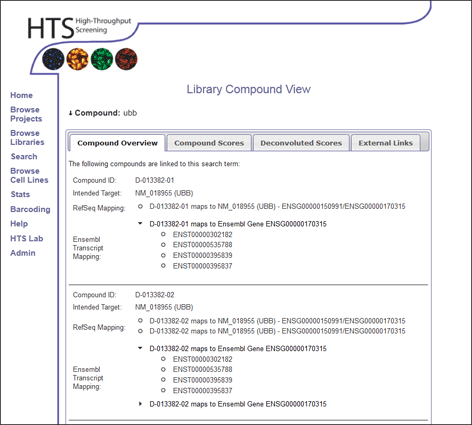
Task: Switch to the Compound Scores tab
Action: click(x=209, y=143)
